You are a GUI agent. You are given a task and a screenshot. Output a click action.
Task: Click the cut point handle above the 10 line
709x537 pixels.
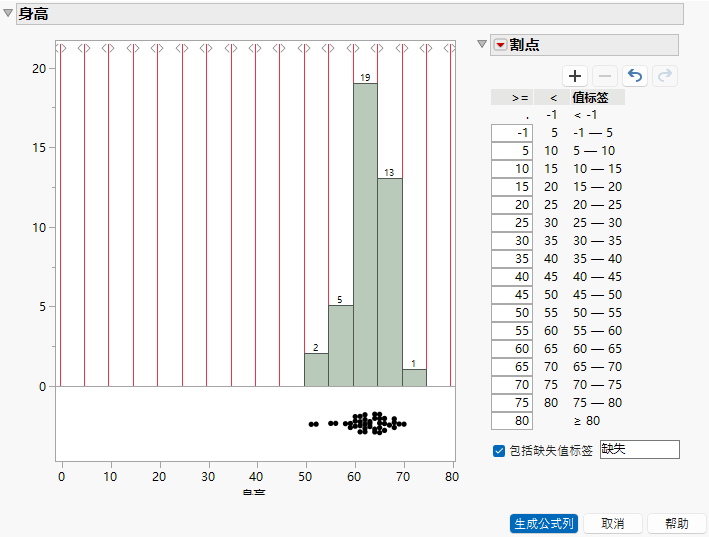(x=109, y=48)
